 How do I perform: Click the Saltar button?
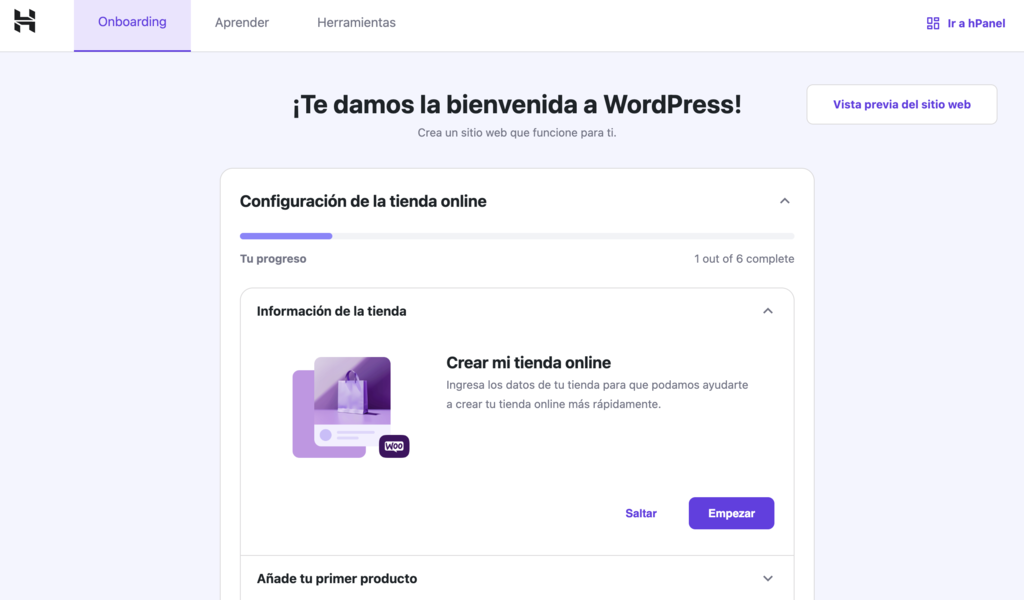(641, 513)
